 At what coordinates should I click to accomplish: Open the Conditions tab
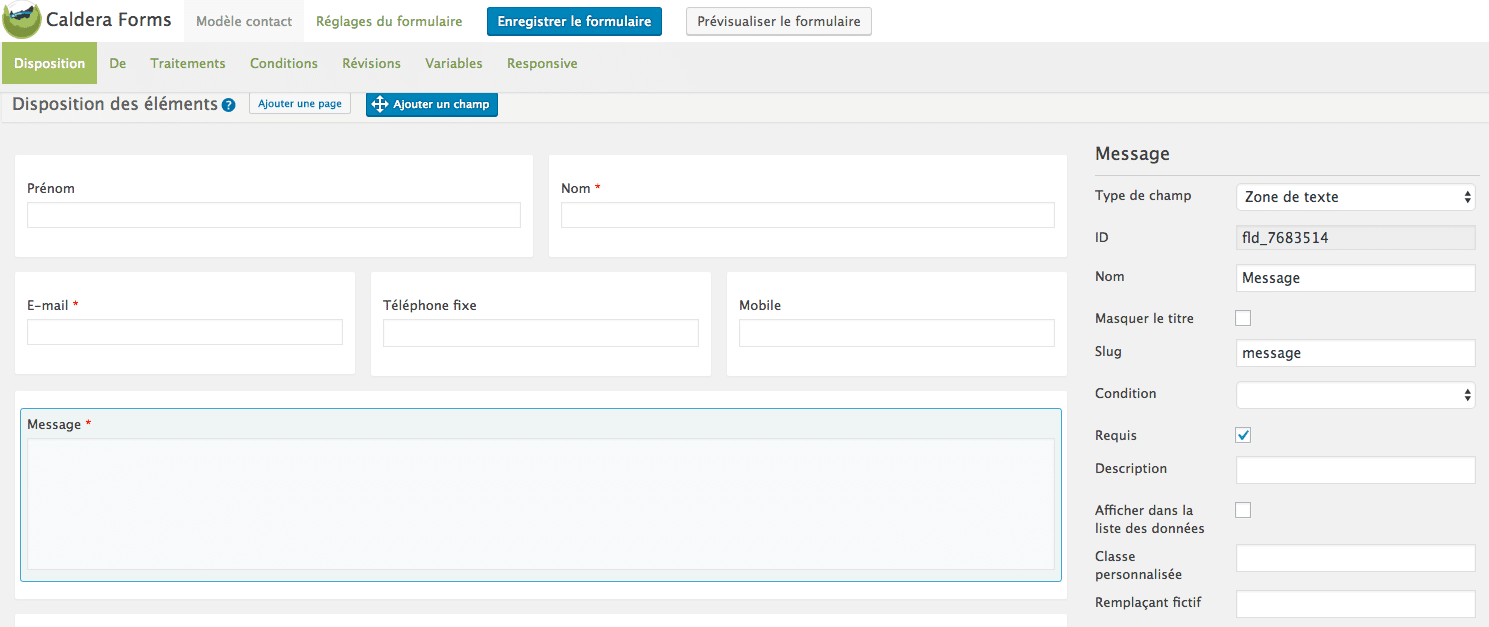284,63
